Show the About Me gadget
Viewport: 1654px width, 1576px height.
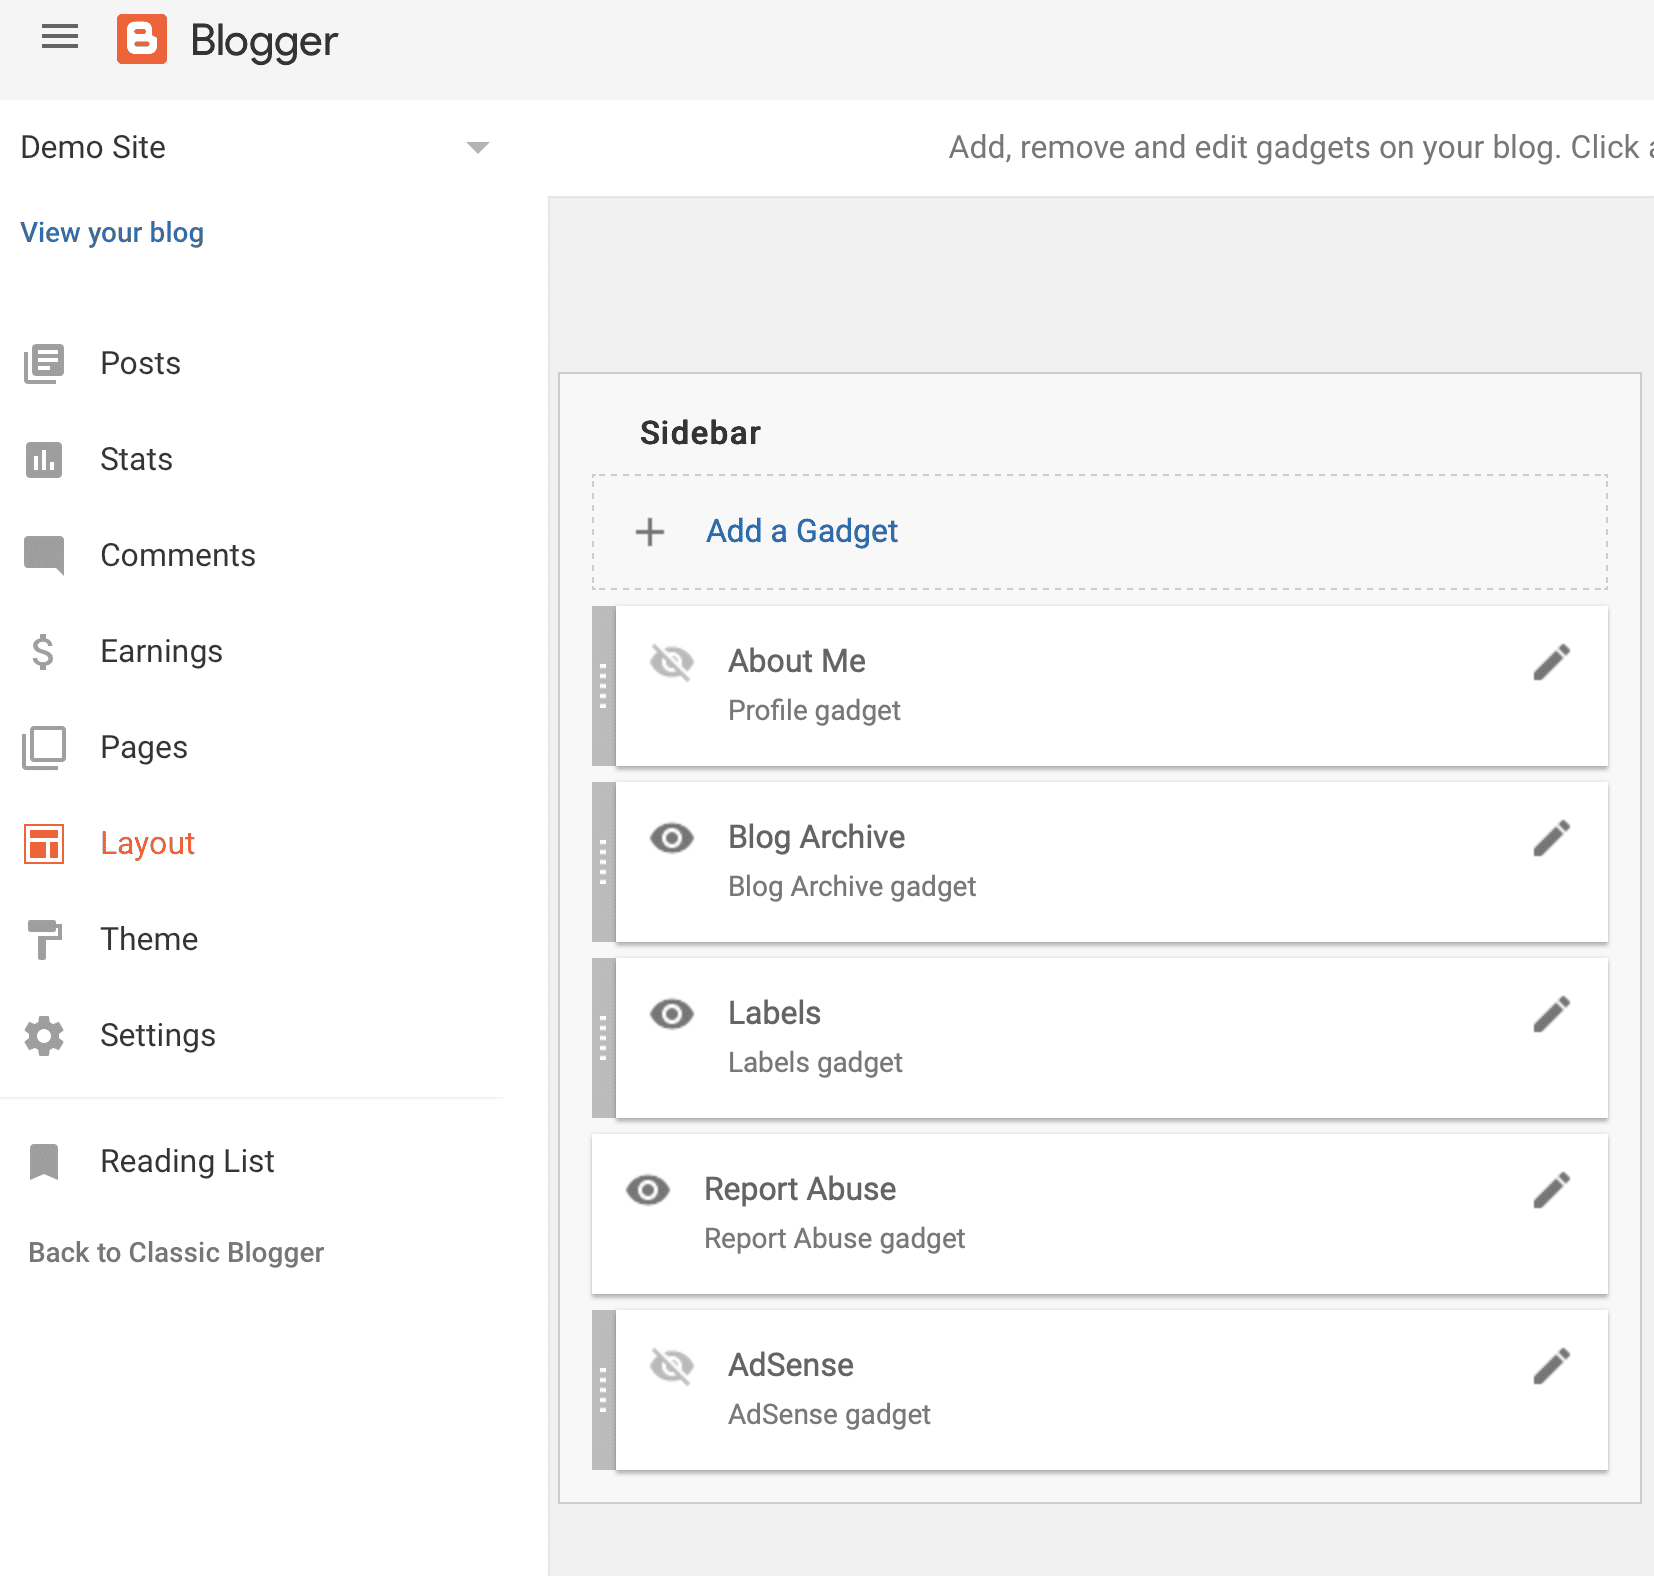(671, 661)
